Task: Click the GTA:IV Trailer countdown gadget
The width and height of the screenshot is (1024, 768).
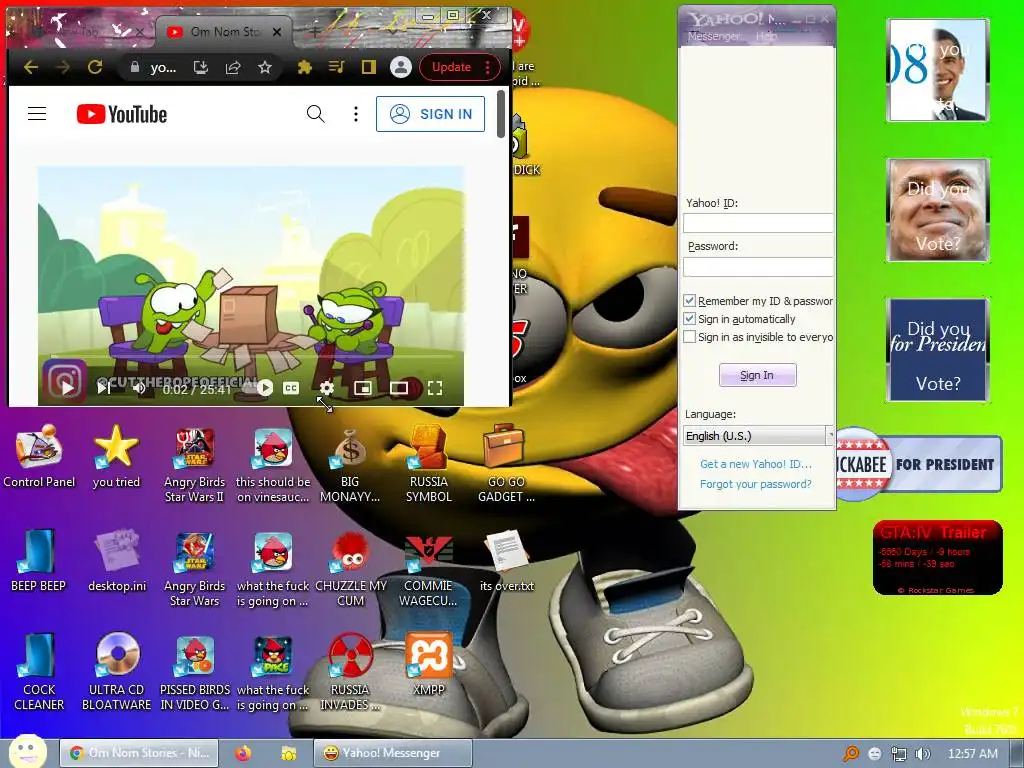Action: point(937,558)
